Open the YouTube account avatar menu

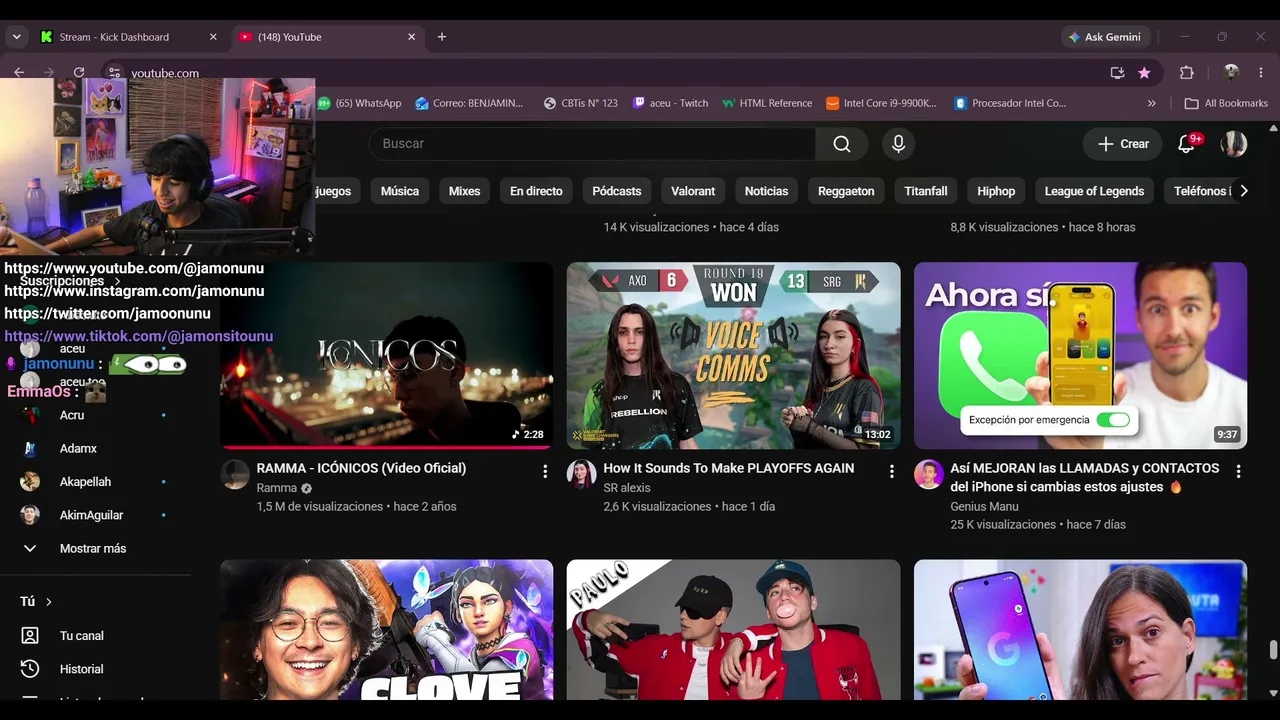click(x=1234, y=144)
